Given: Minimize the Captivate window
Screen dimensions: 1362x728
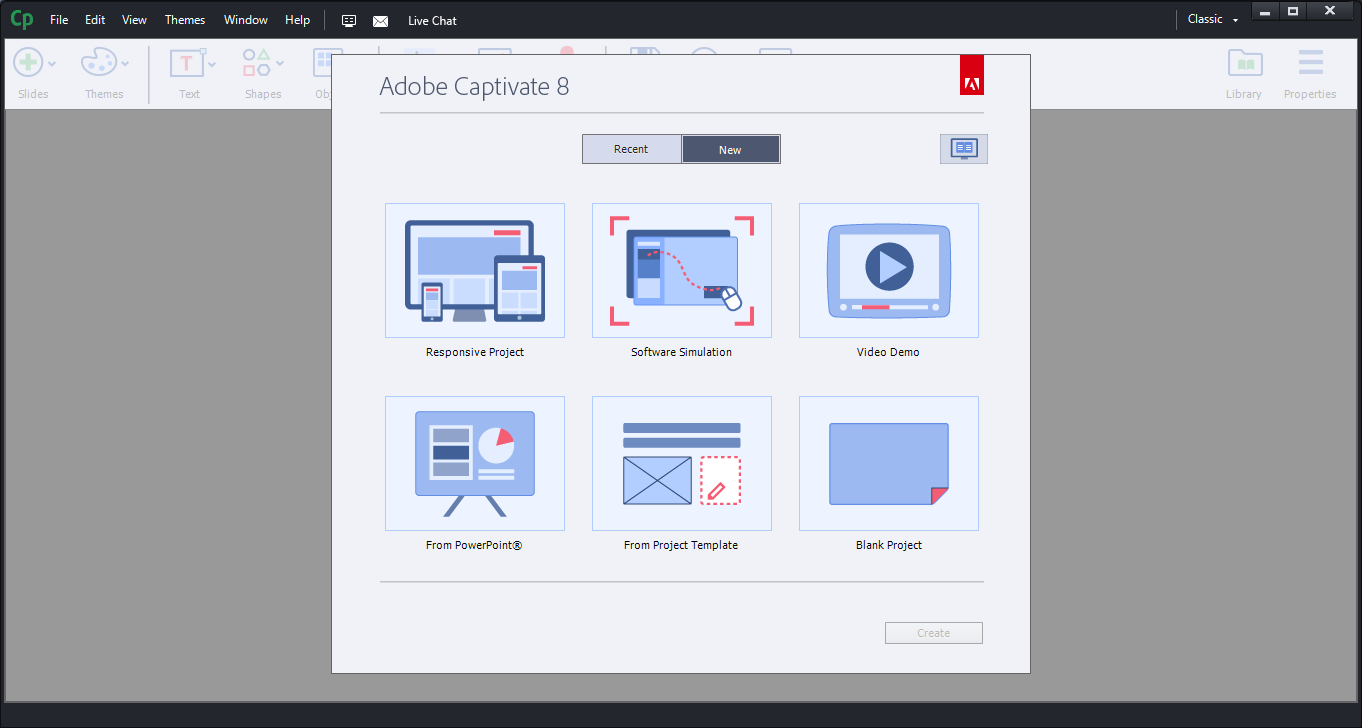Looking at the screenshot, I should pyautogui.click(x=1265, y=12).
